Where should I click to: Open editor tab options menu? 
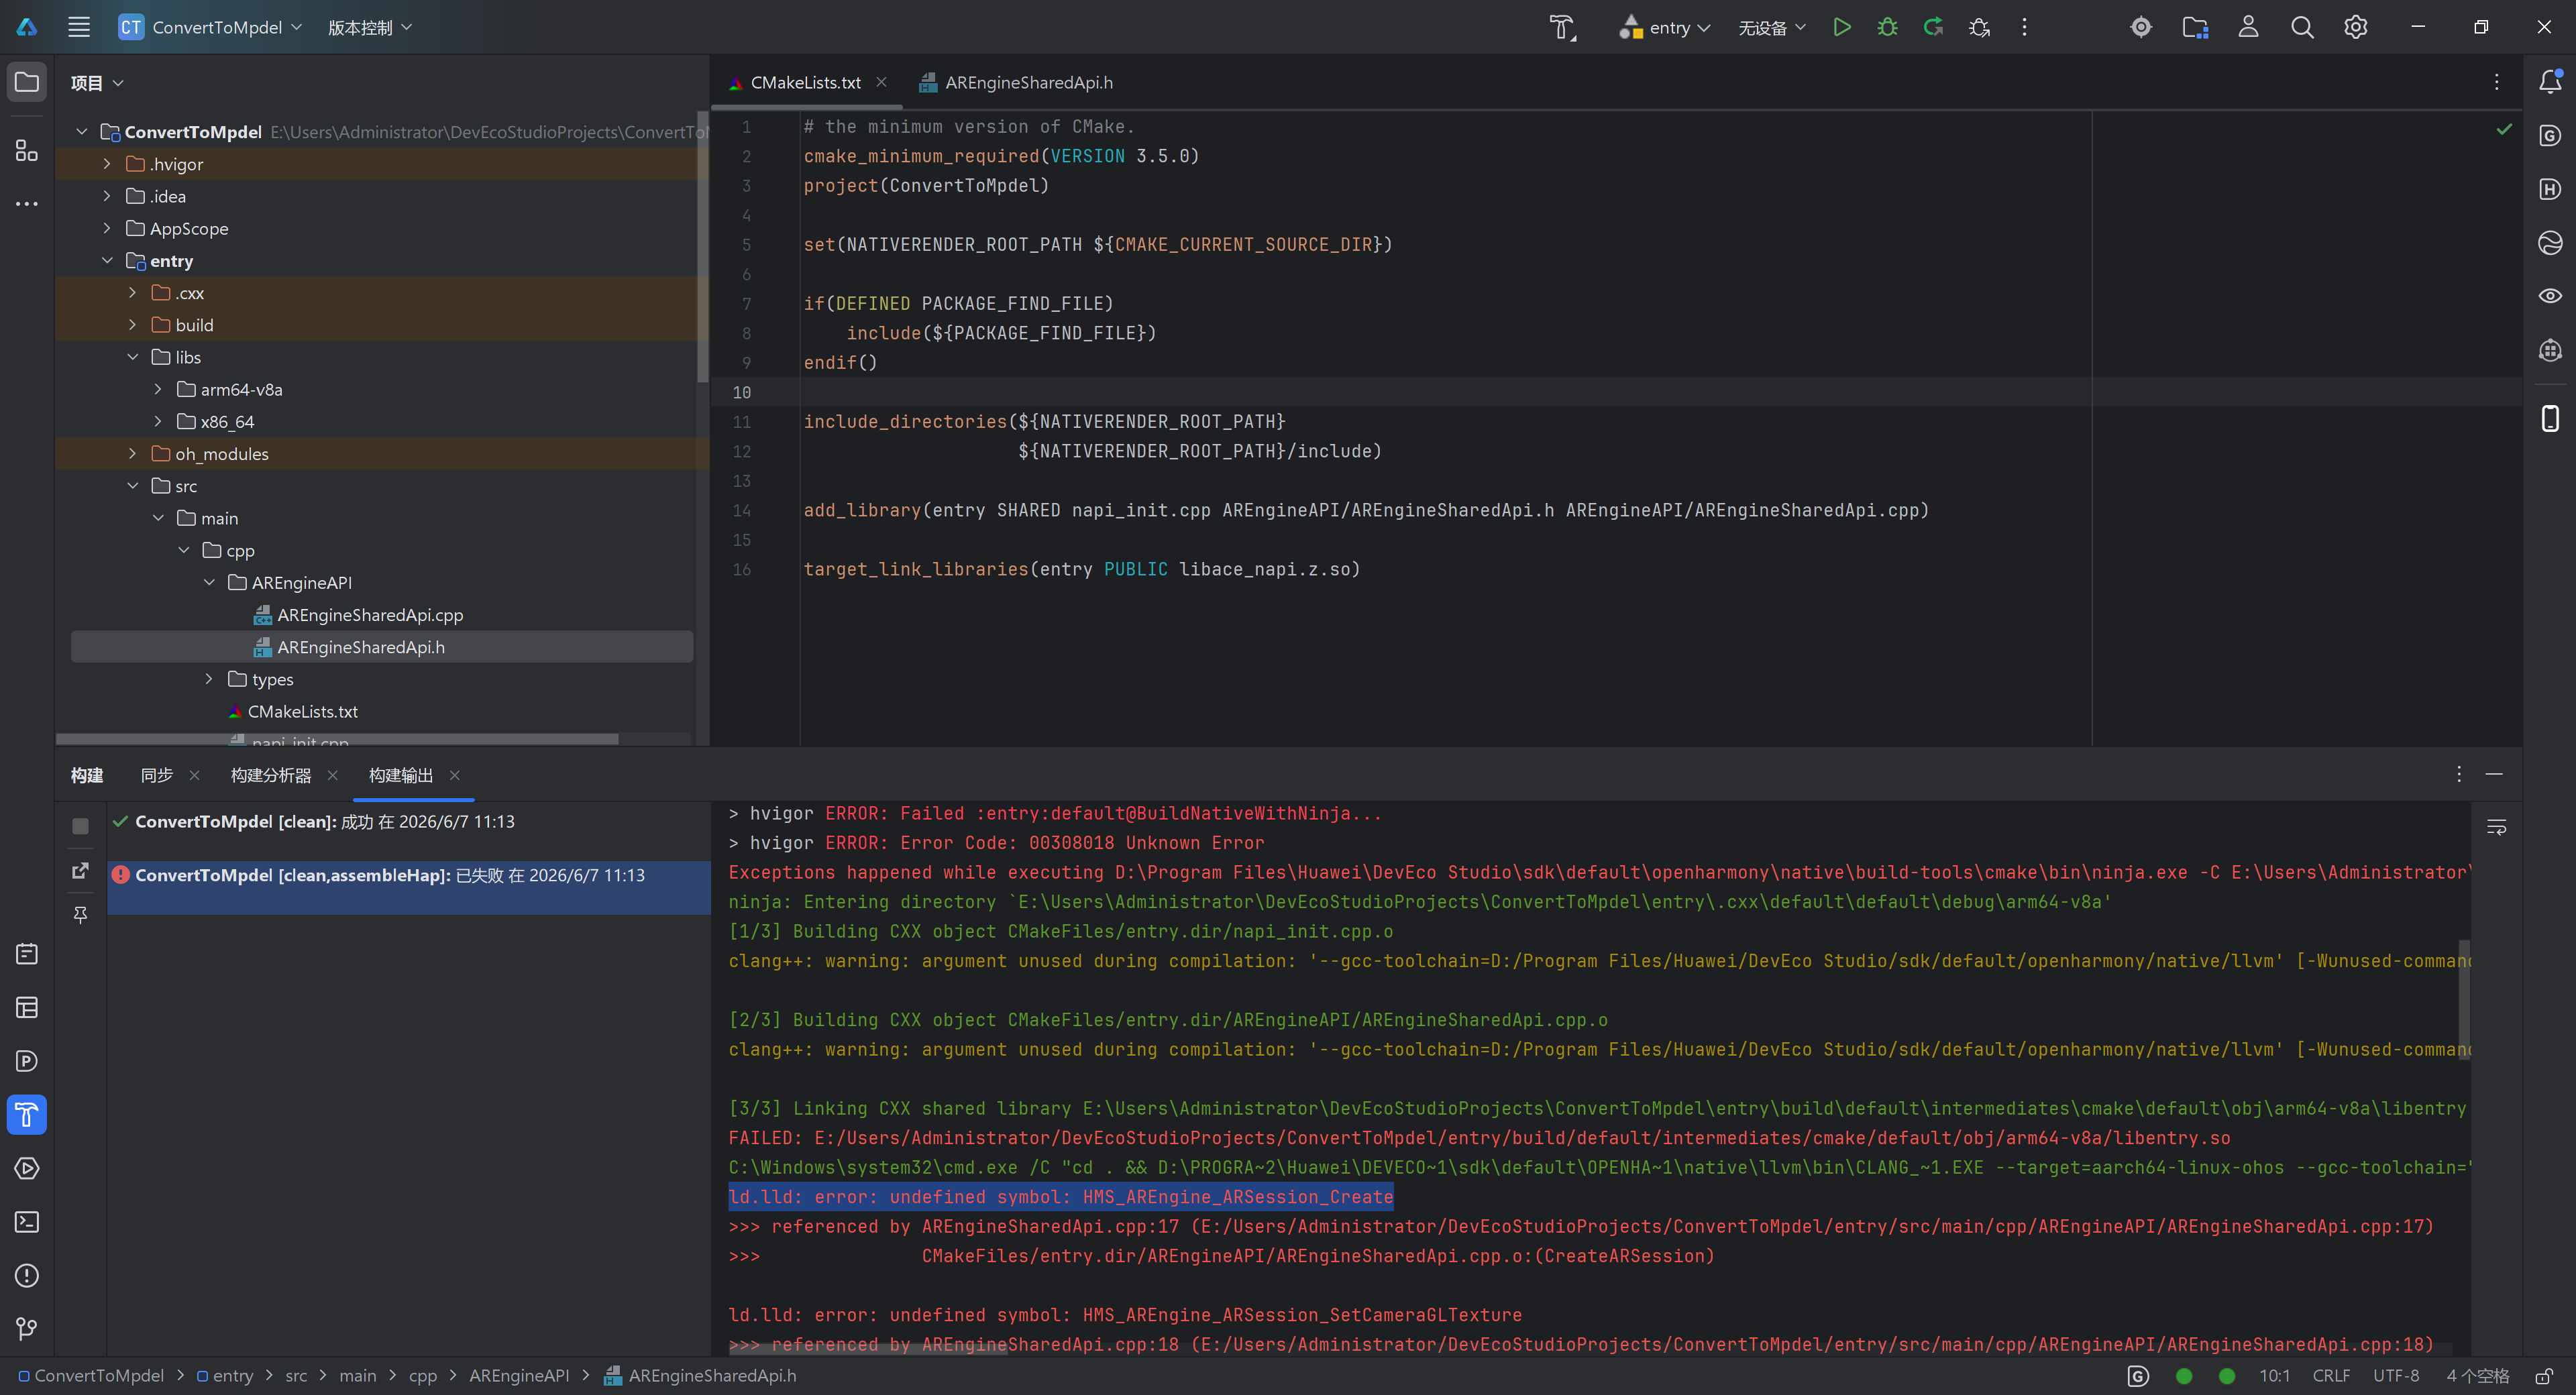tap(2496, 82)
